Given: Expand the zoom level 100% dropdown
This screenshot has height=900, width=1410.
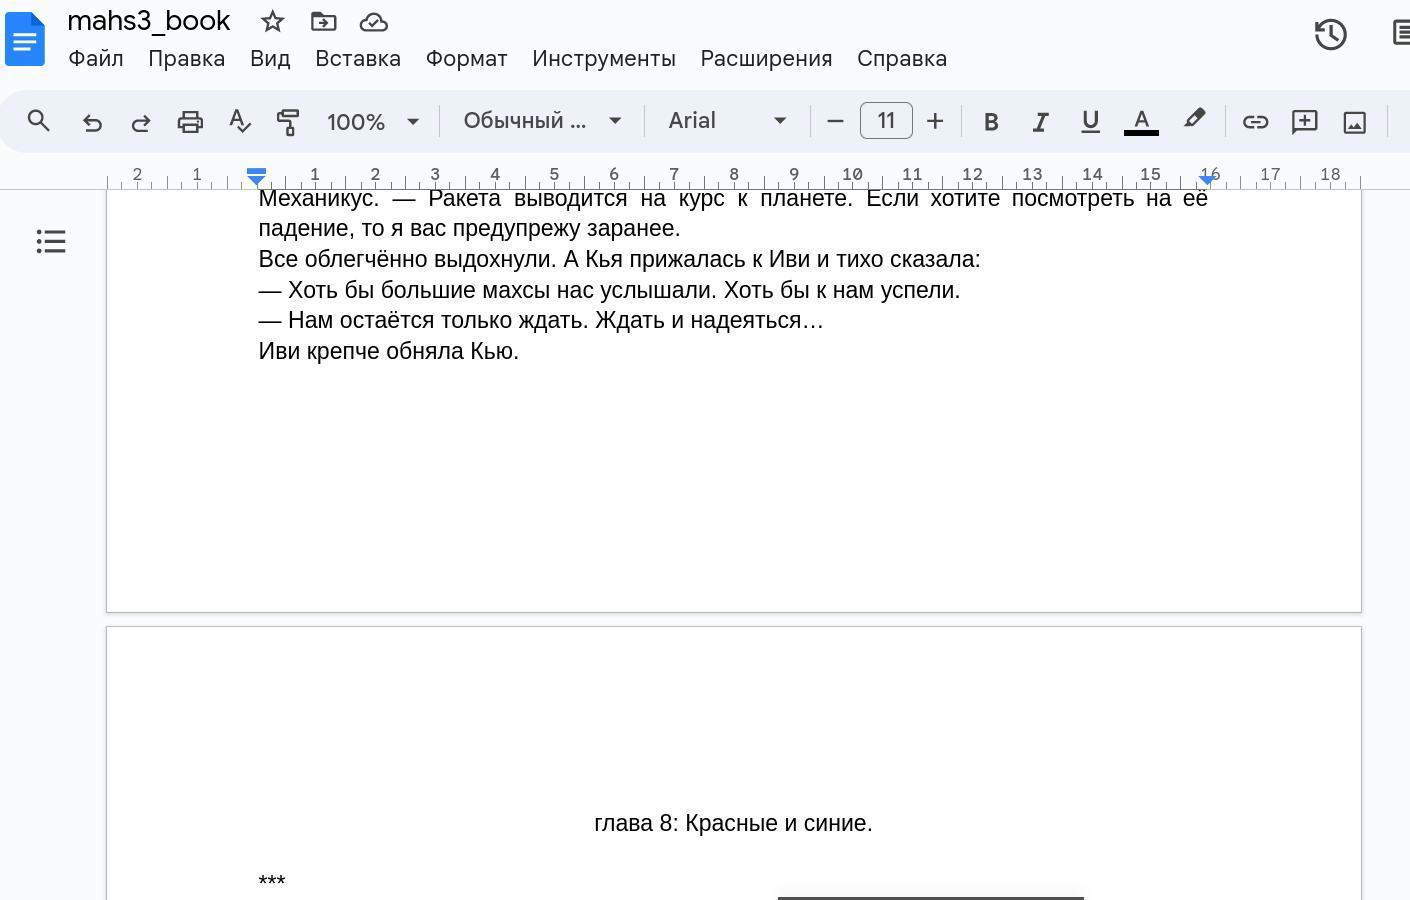Looking at the screenshot, I should coord(372,122).
